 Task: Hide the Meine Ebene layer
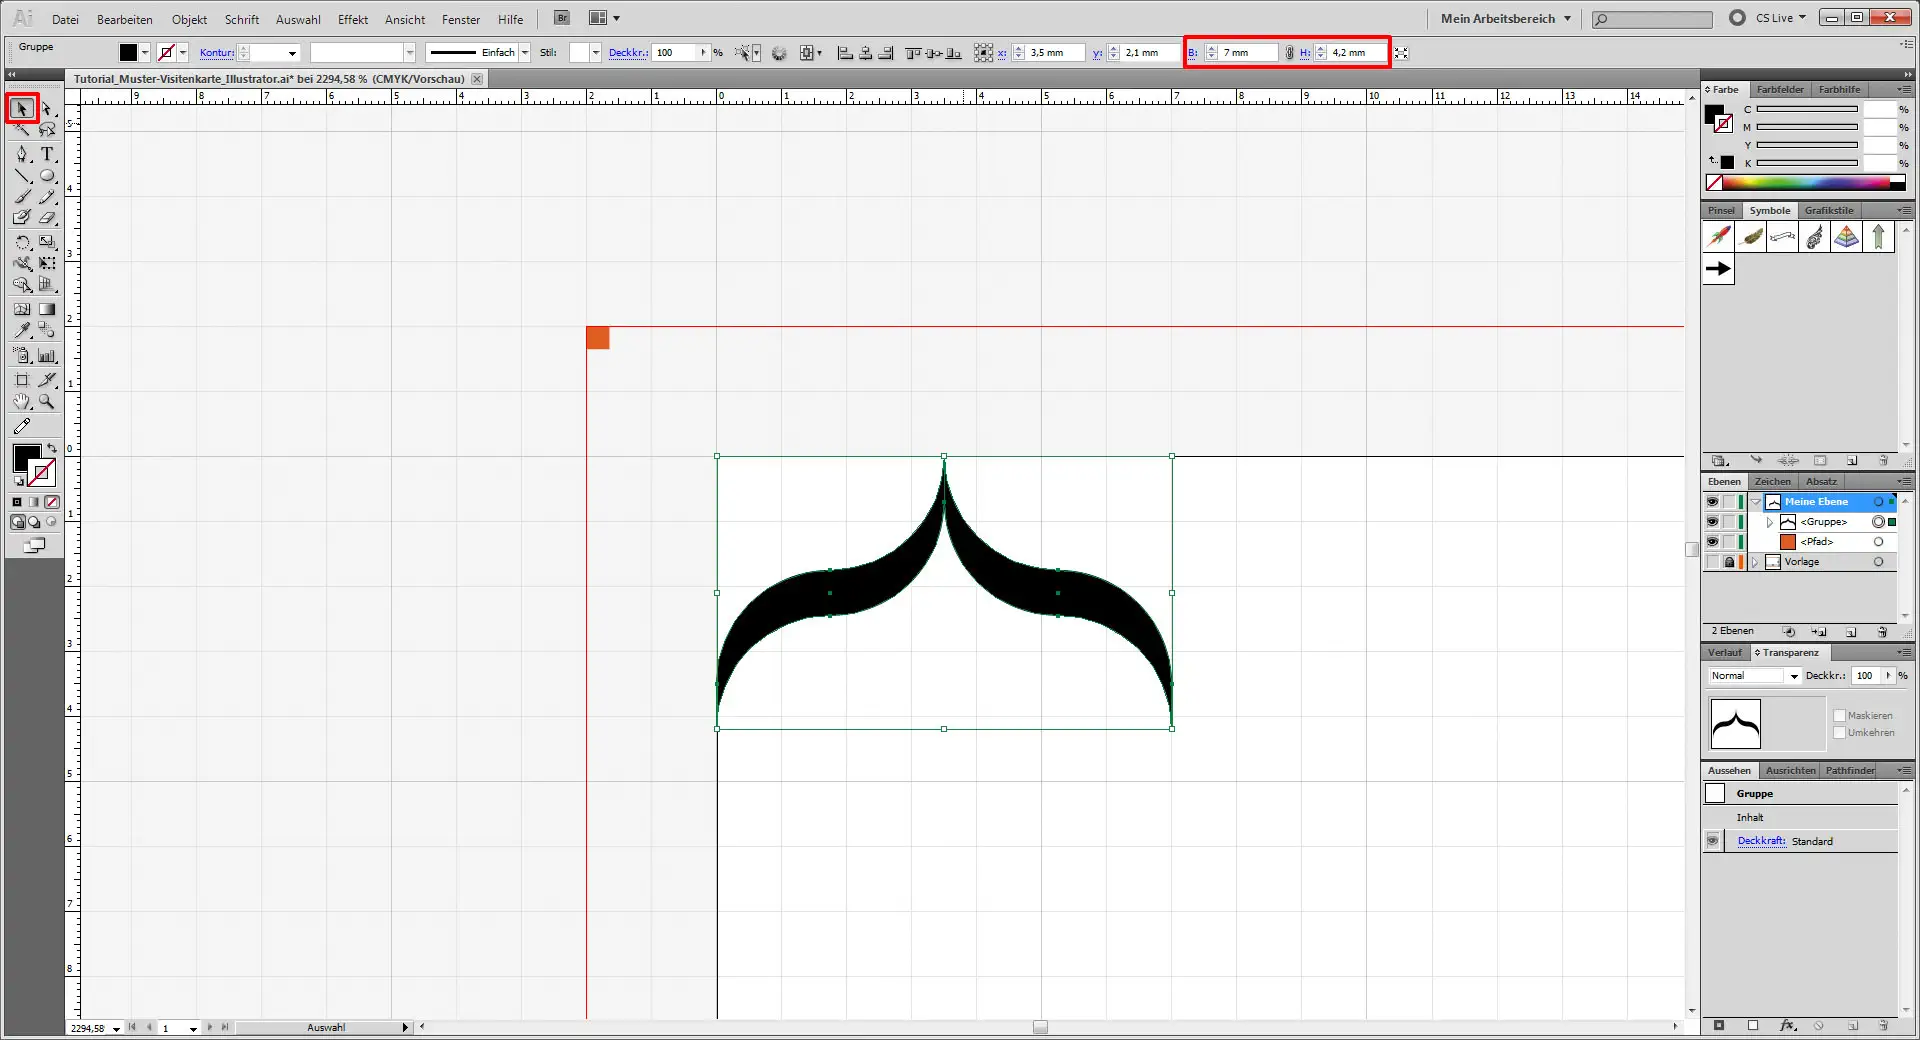click(x=1712, y=501)
